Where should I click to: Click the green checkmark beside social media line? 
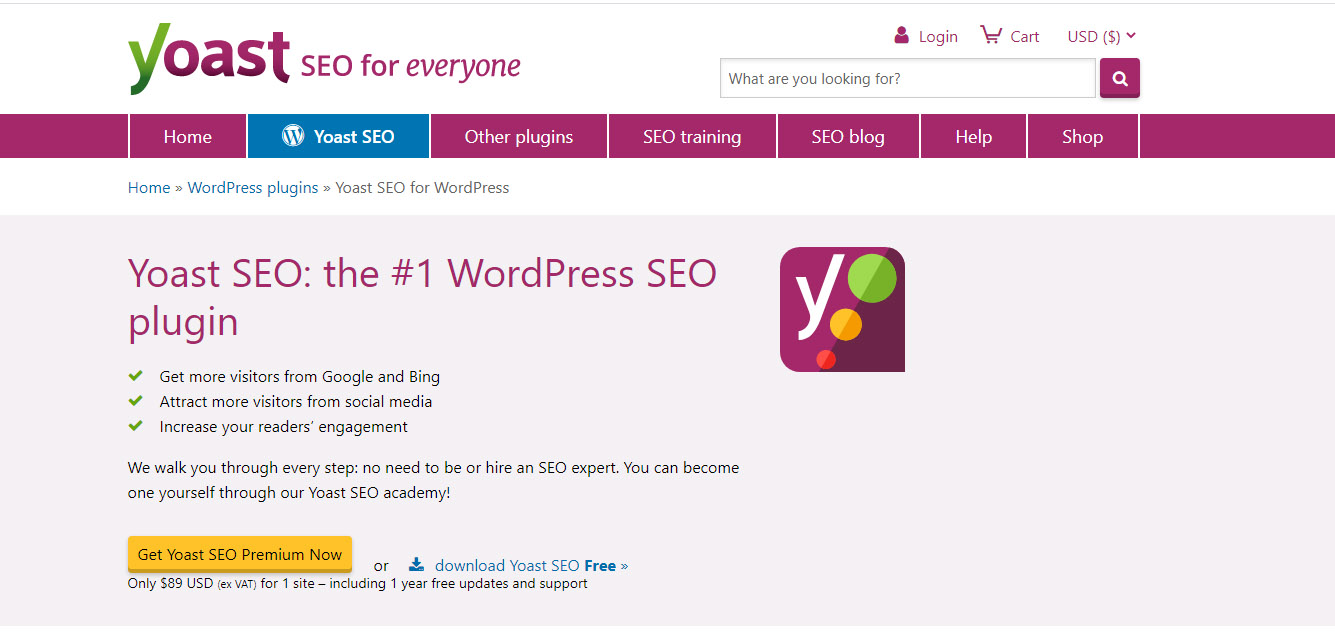[135, 401]
